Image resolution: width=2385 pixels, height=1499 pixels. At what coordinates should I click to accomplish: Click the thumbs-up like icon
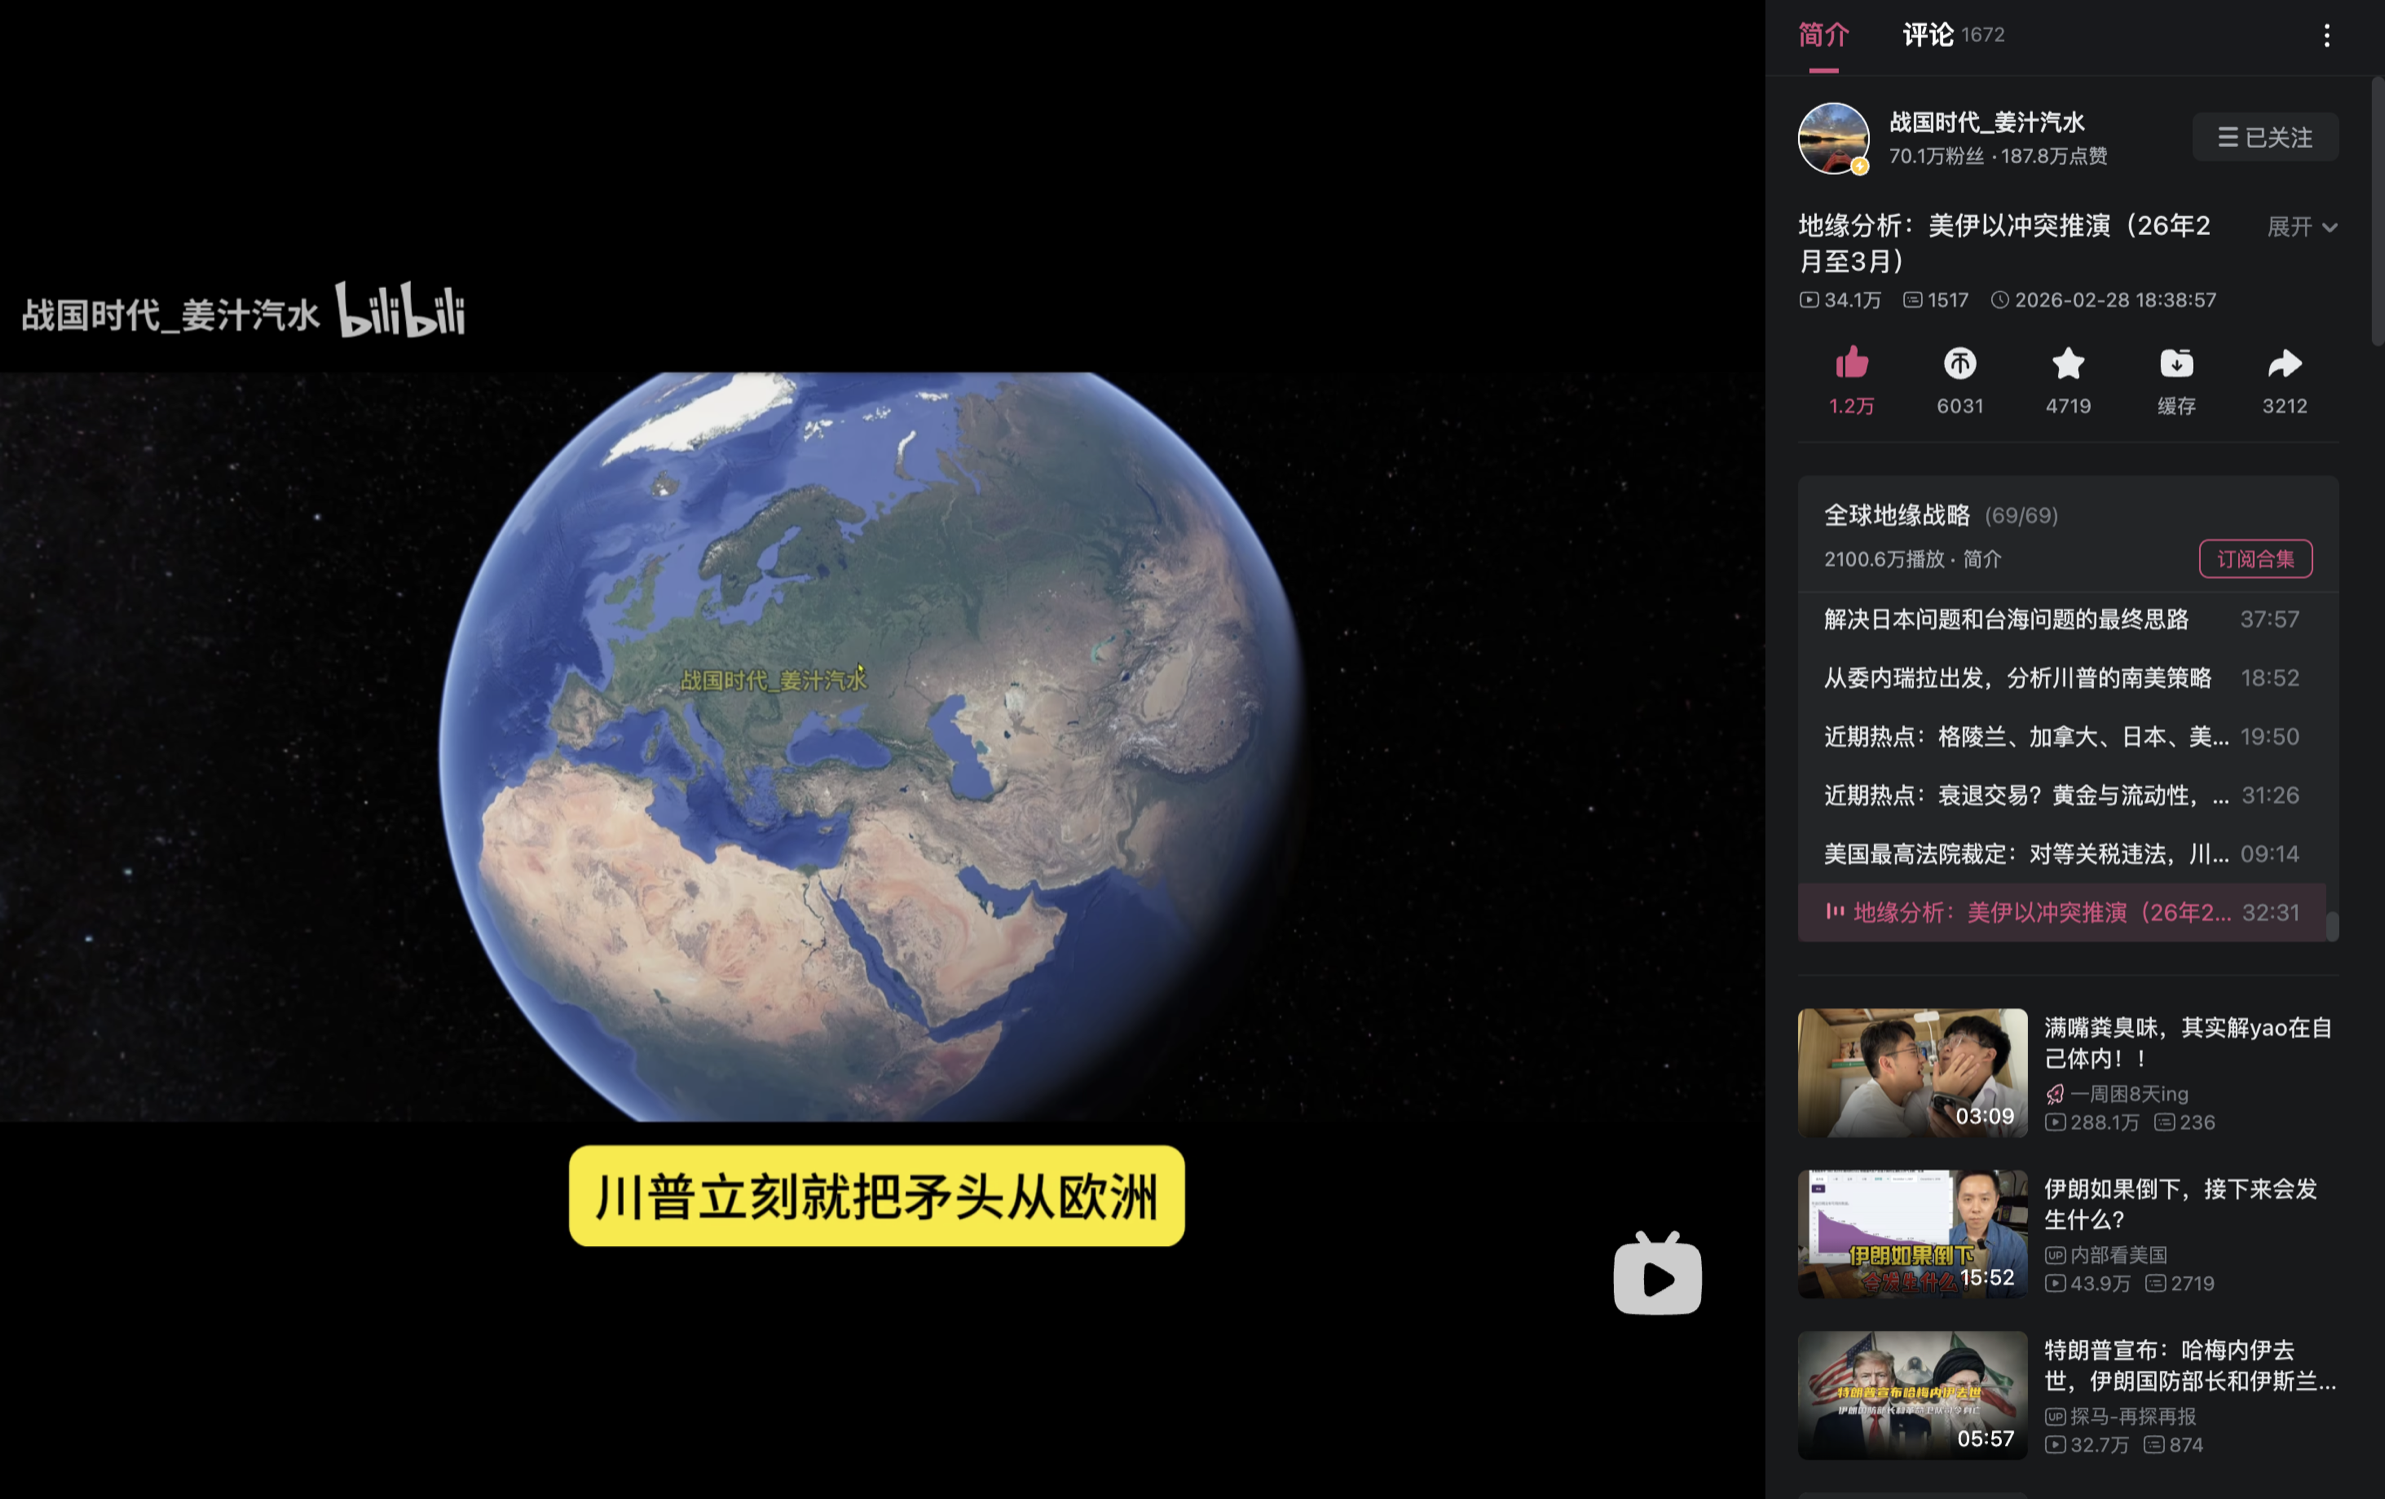click(x=1851, y=364)
